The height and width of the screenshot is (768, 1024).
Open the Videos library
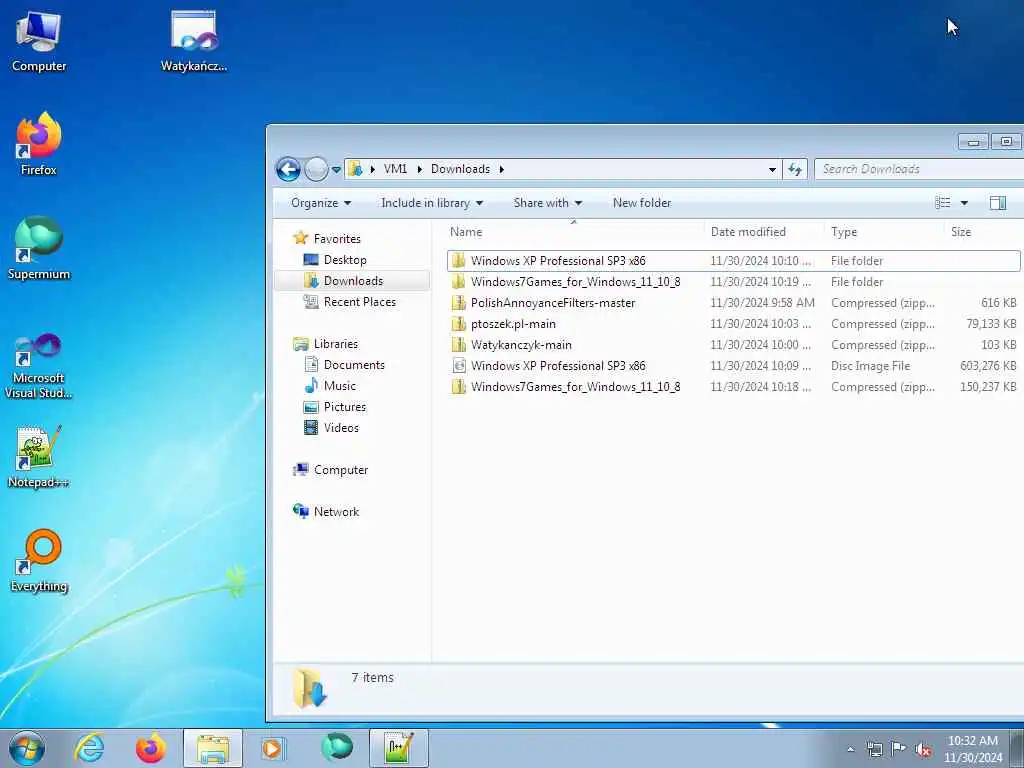click(341, 427)
